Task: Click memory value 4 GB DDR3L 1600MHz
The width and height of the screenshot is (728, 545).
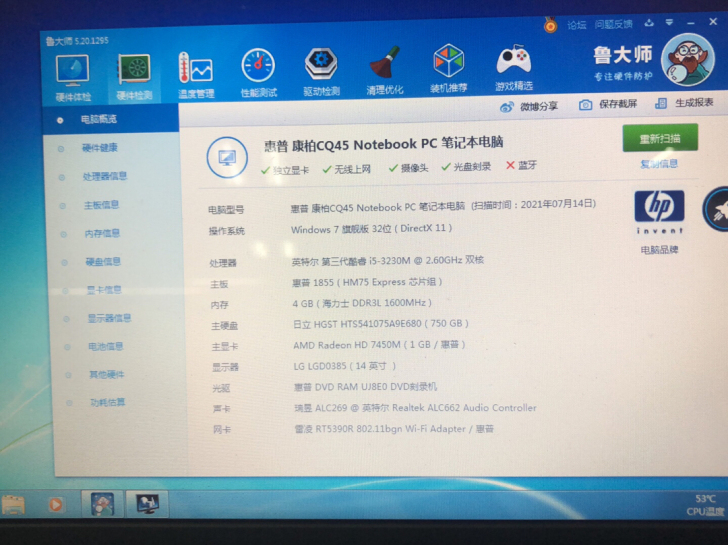Action: (362, 303)
